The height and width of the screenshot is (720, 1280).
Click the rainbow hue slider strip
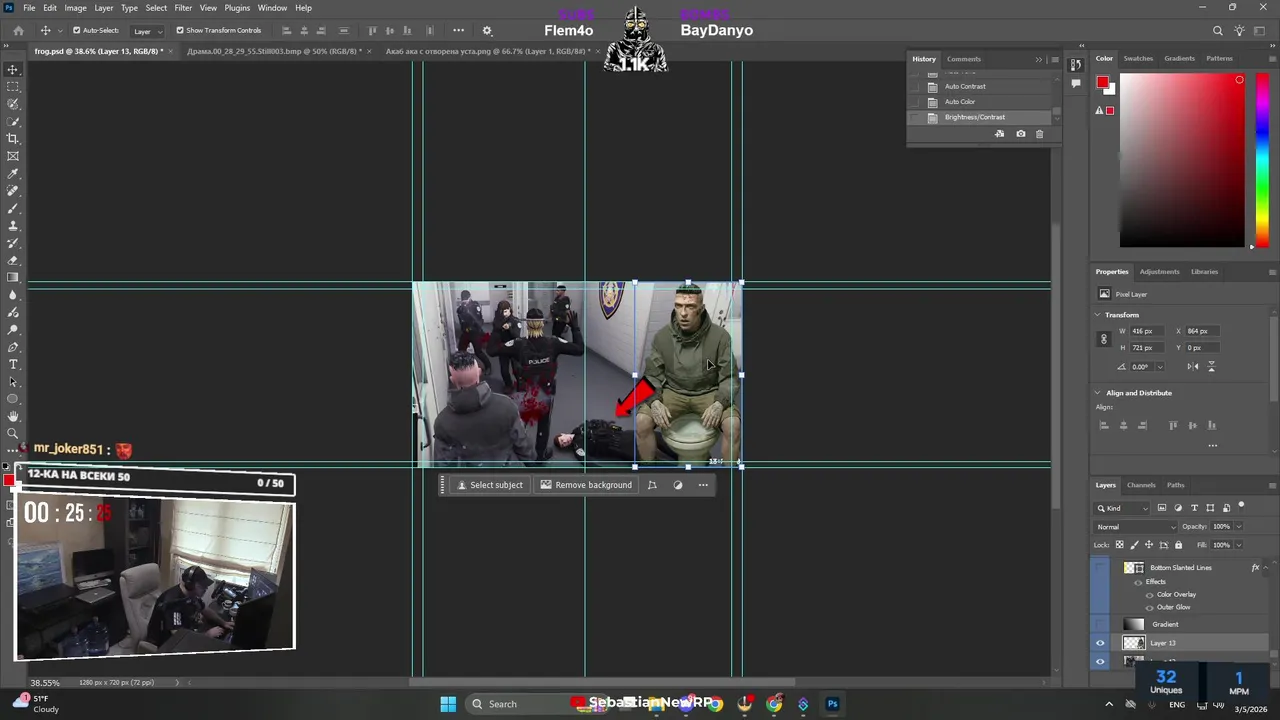point(1261,160)
